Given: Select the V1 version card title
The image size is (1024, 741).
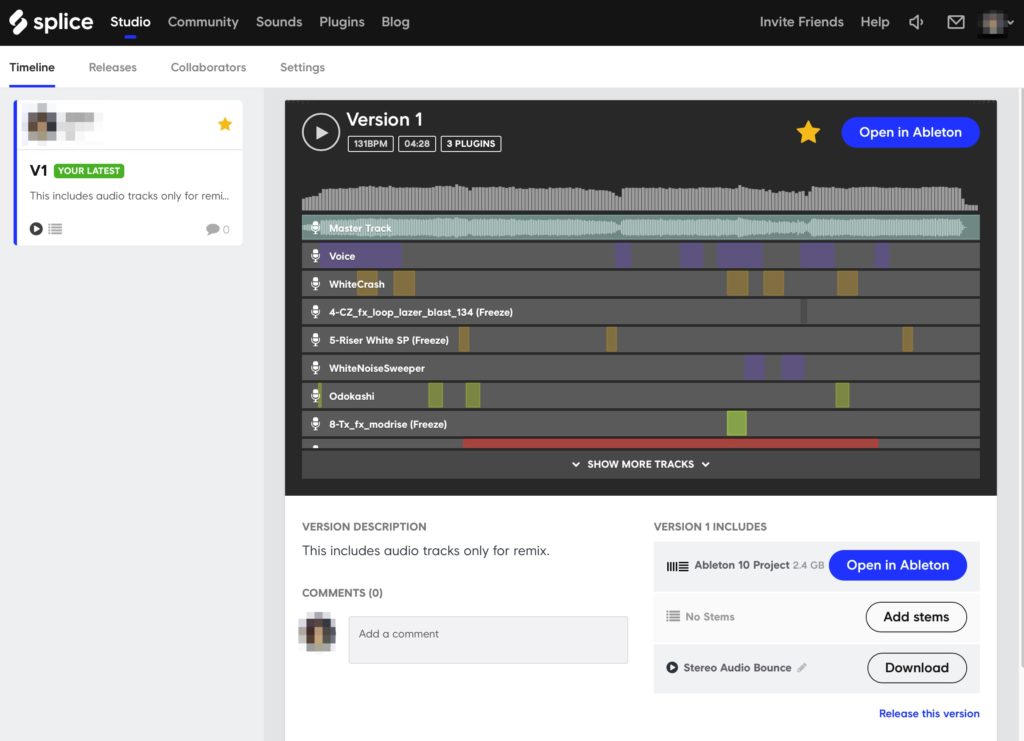Looking at the screenshot, I should pos(39,171).
